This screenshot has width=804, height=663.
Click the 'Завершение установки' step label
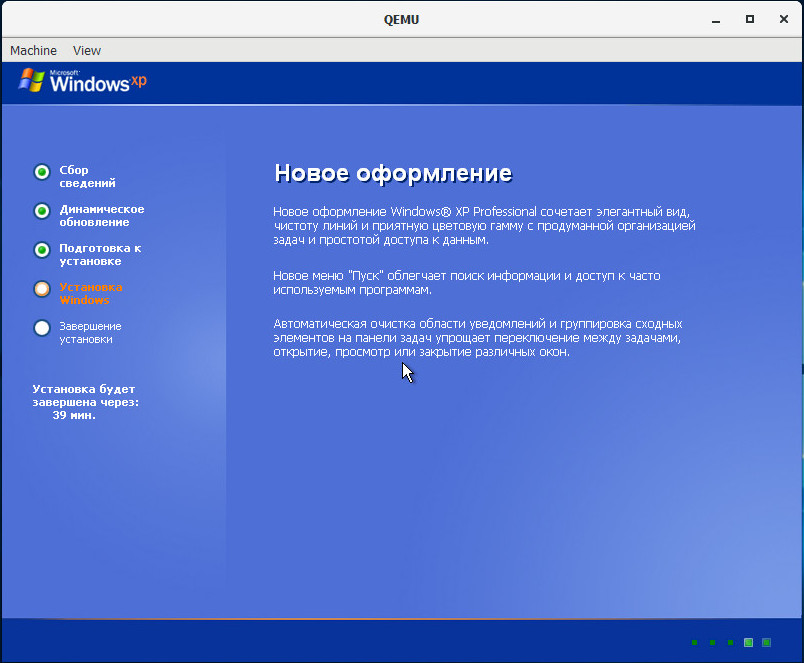click(90, 332)
